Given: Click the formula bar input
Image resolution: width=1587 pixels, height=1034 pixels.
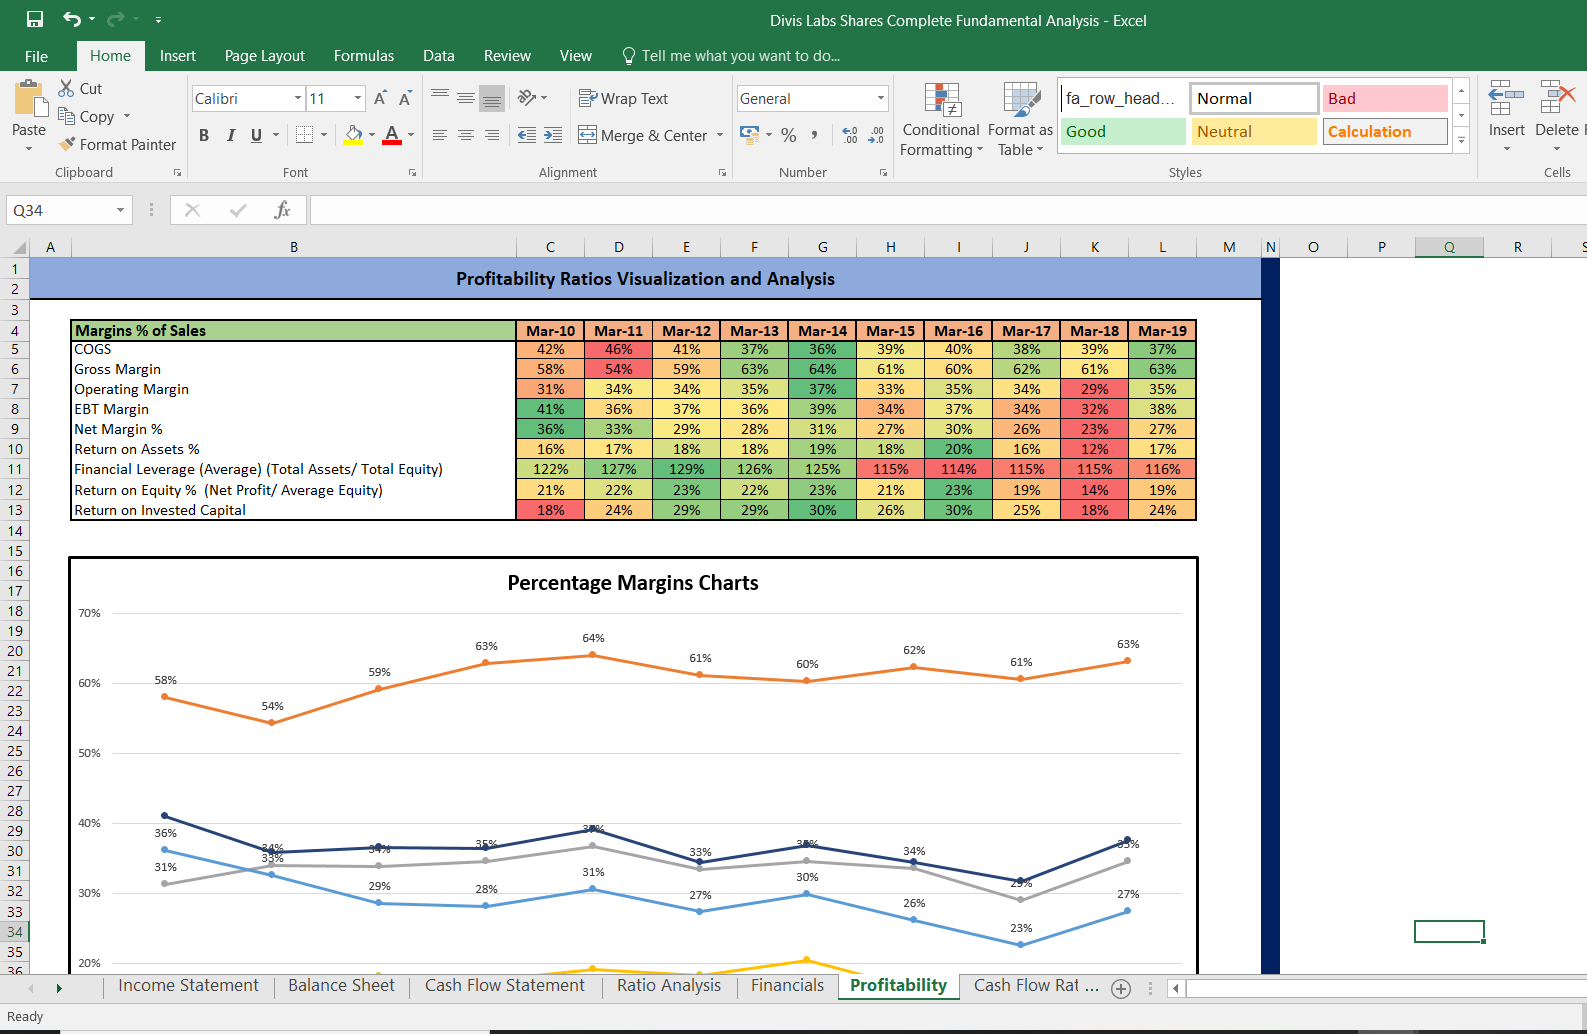Looking at the screenshot, I should [x=948, y=210].
